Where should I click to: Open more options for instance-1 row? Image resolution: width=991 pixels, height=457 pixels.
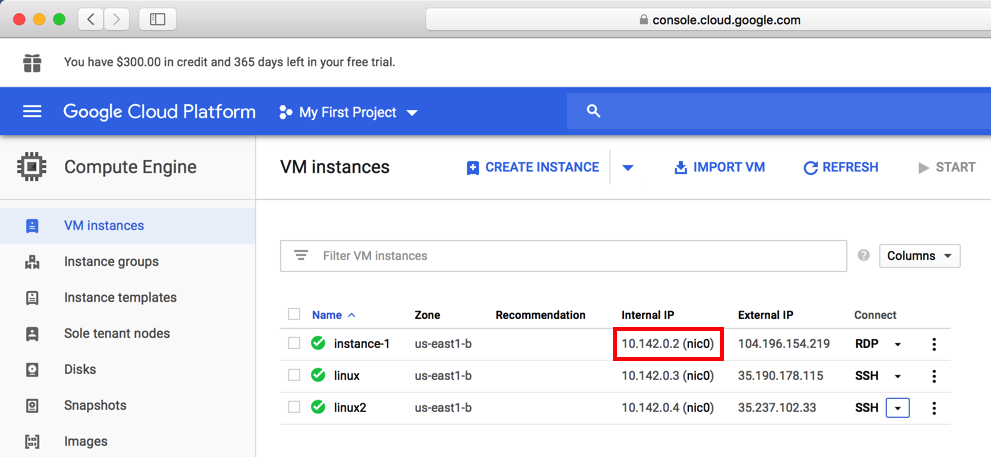pos(934,344)
